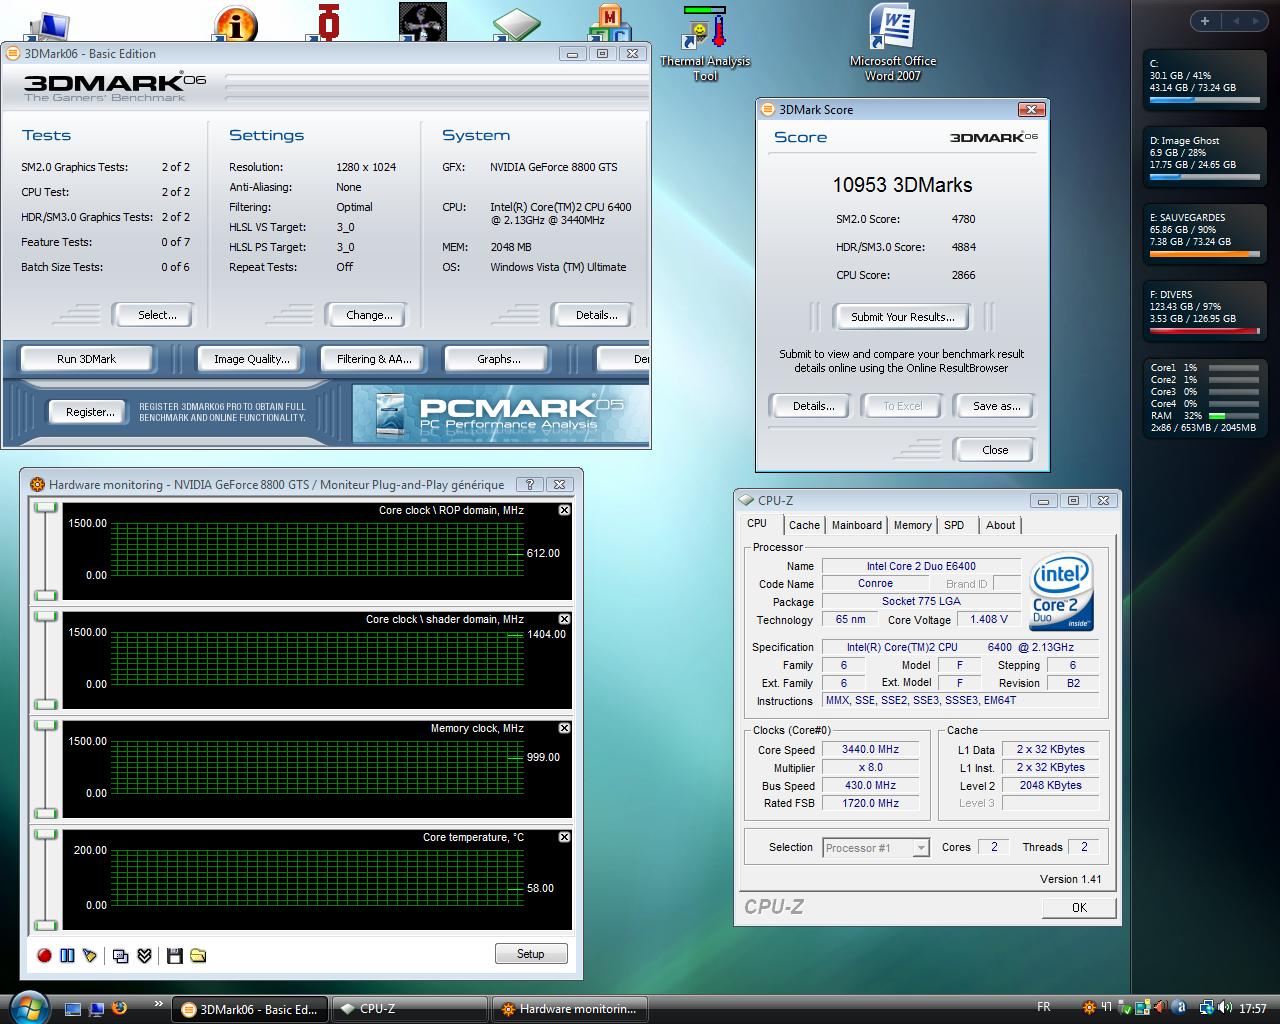1280x1024 pixels.
Task: Open Graphs... in 3DMark06
Action: 498,359
